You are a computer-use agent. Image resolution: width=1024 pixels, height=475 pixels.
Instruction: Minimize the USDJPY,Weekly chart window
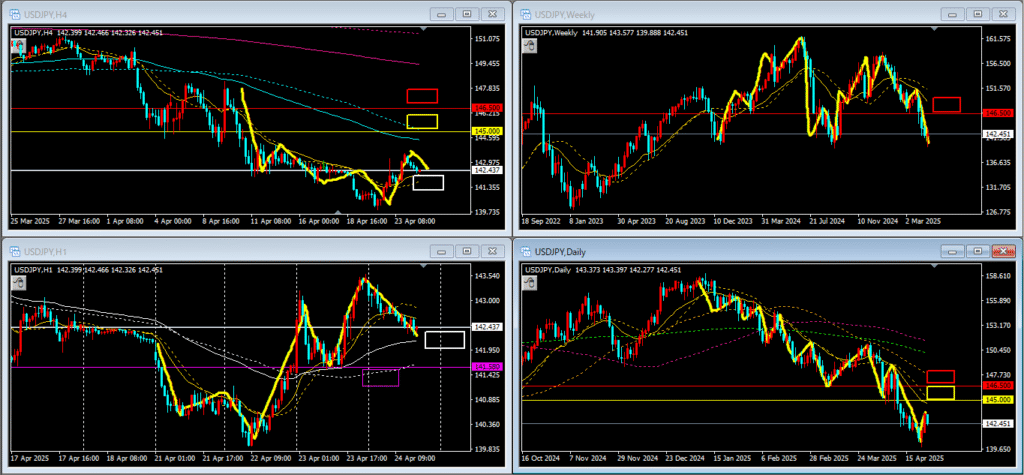[953, 14]
